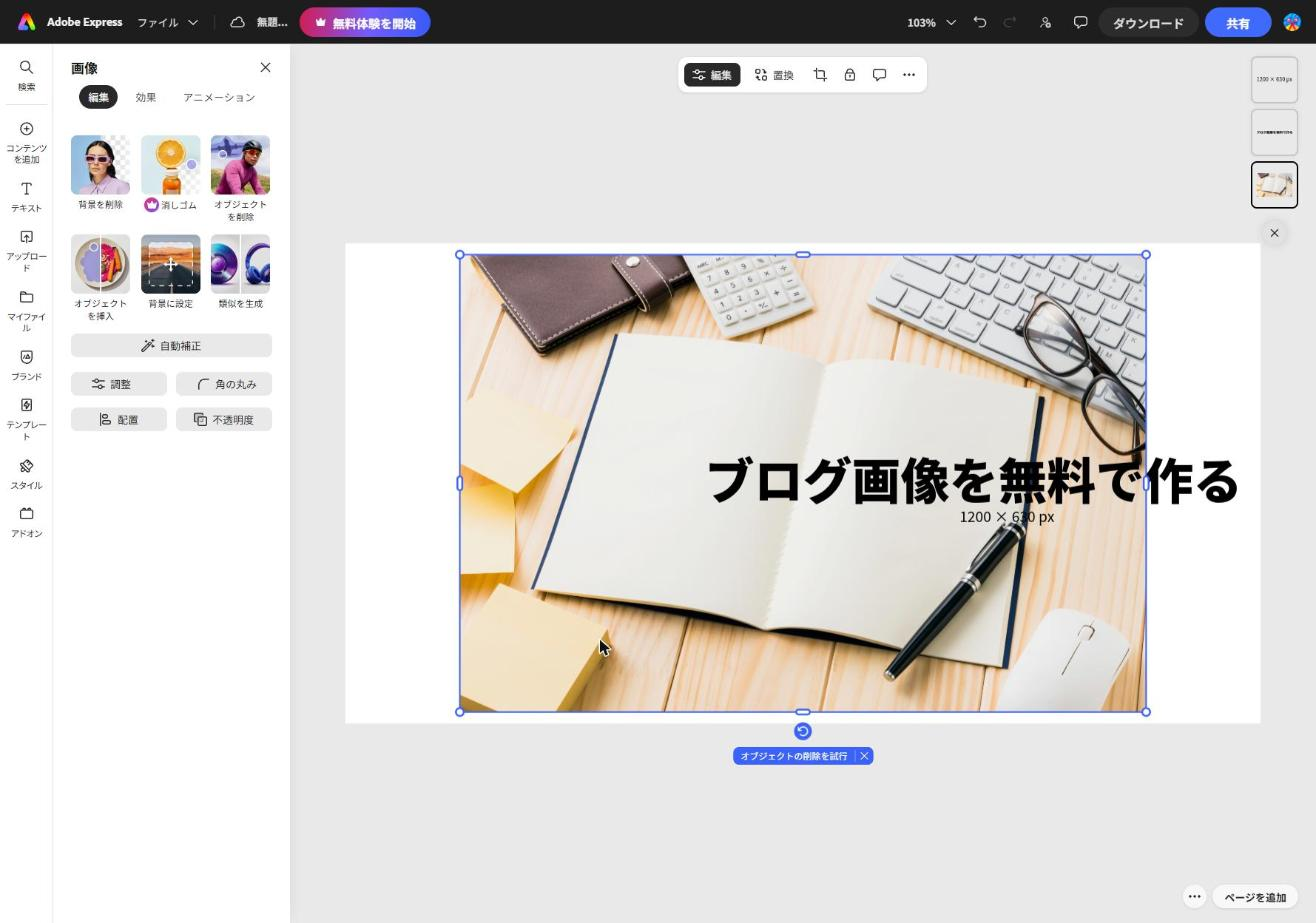The height and width of the screenshot is (923, 1316).
Task: Close the 画像 panel
Action: point(265,67)
